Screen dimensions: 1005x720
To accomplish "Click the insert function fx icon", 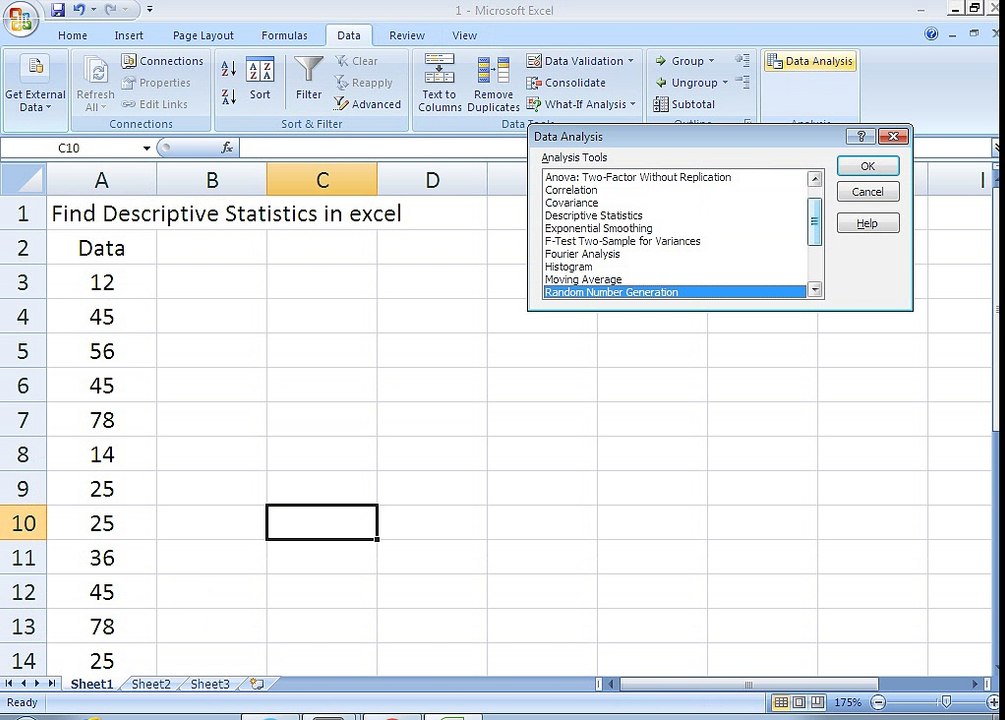I will (x=227, y=148).
